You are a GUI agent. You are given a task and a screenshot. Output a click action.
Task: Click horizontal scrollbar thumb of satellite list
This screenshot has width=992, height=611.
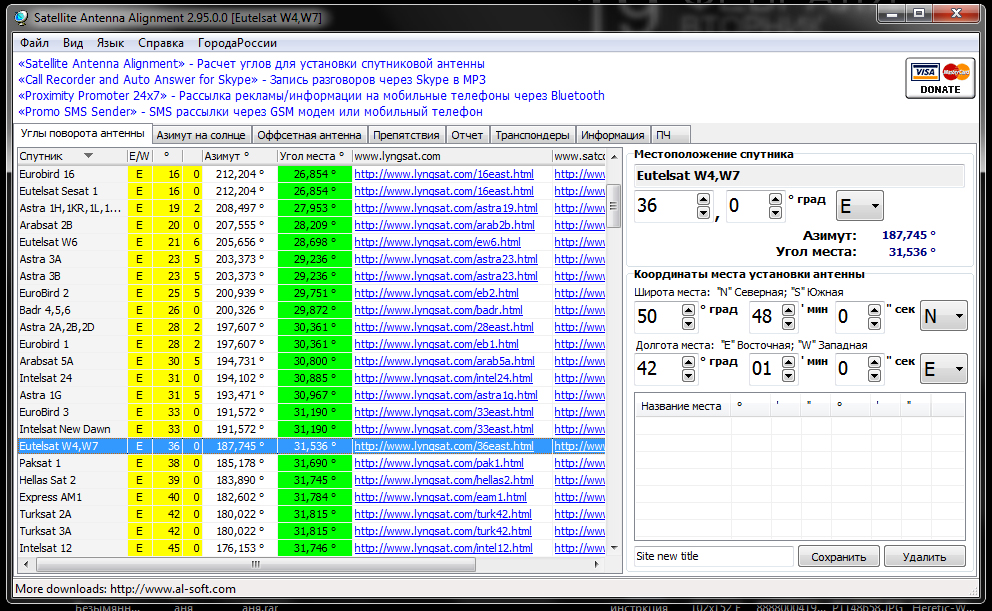coord(256,564)
